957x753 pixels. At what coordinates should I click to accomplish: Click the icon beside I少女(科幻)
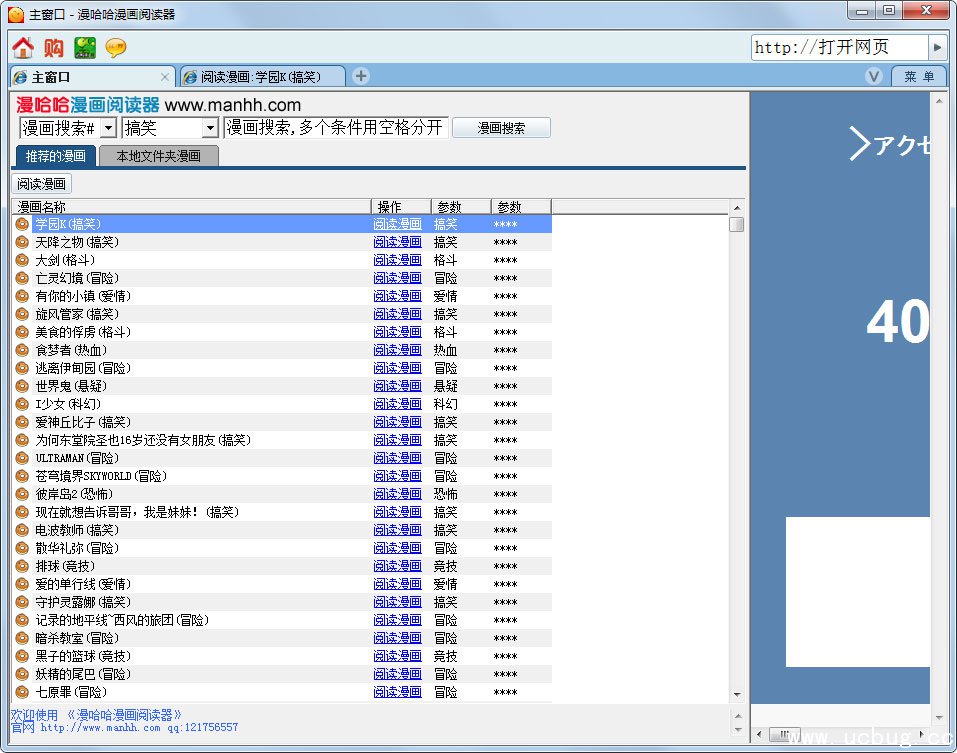tap(22, 405)
